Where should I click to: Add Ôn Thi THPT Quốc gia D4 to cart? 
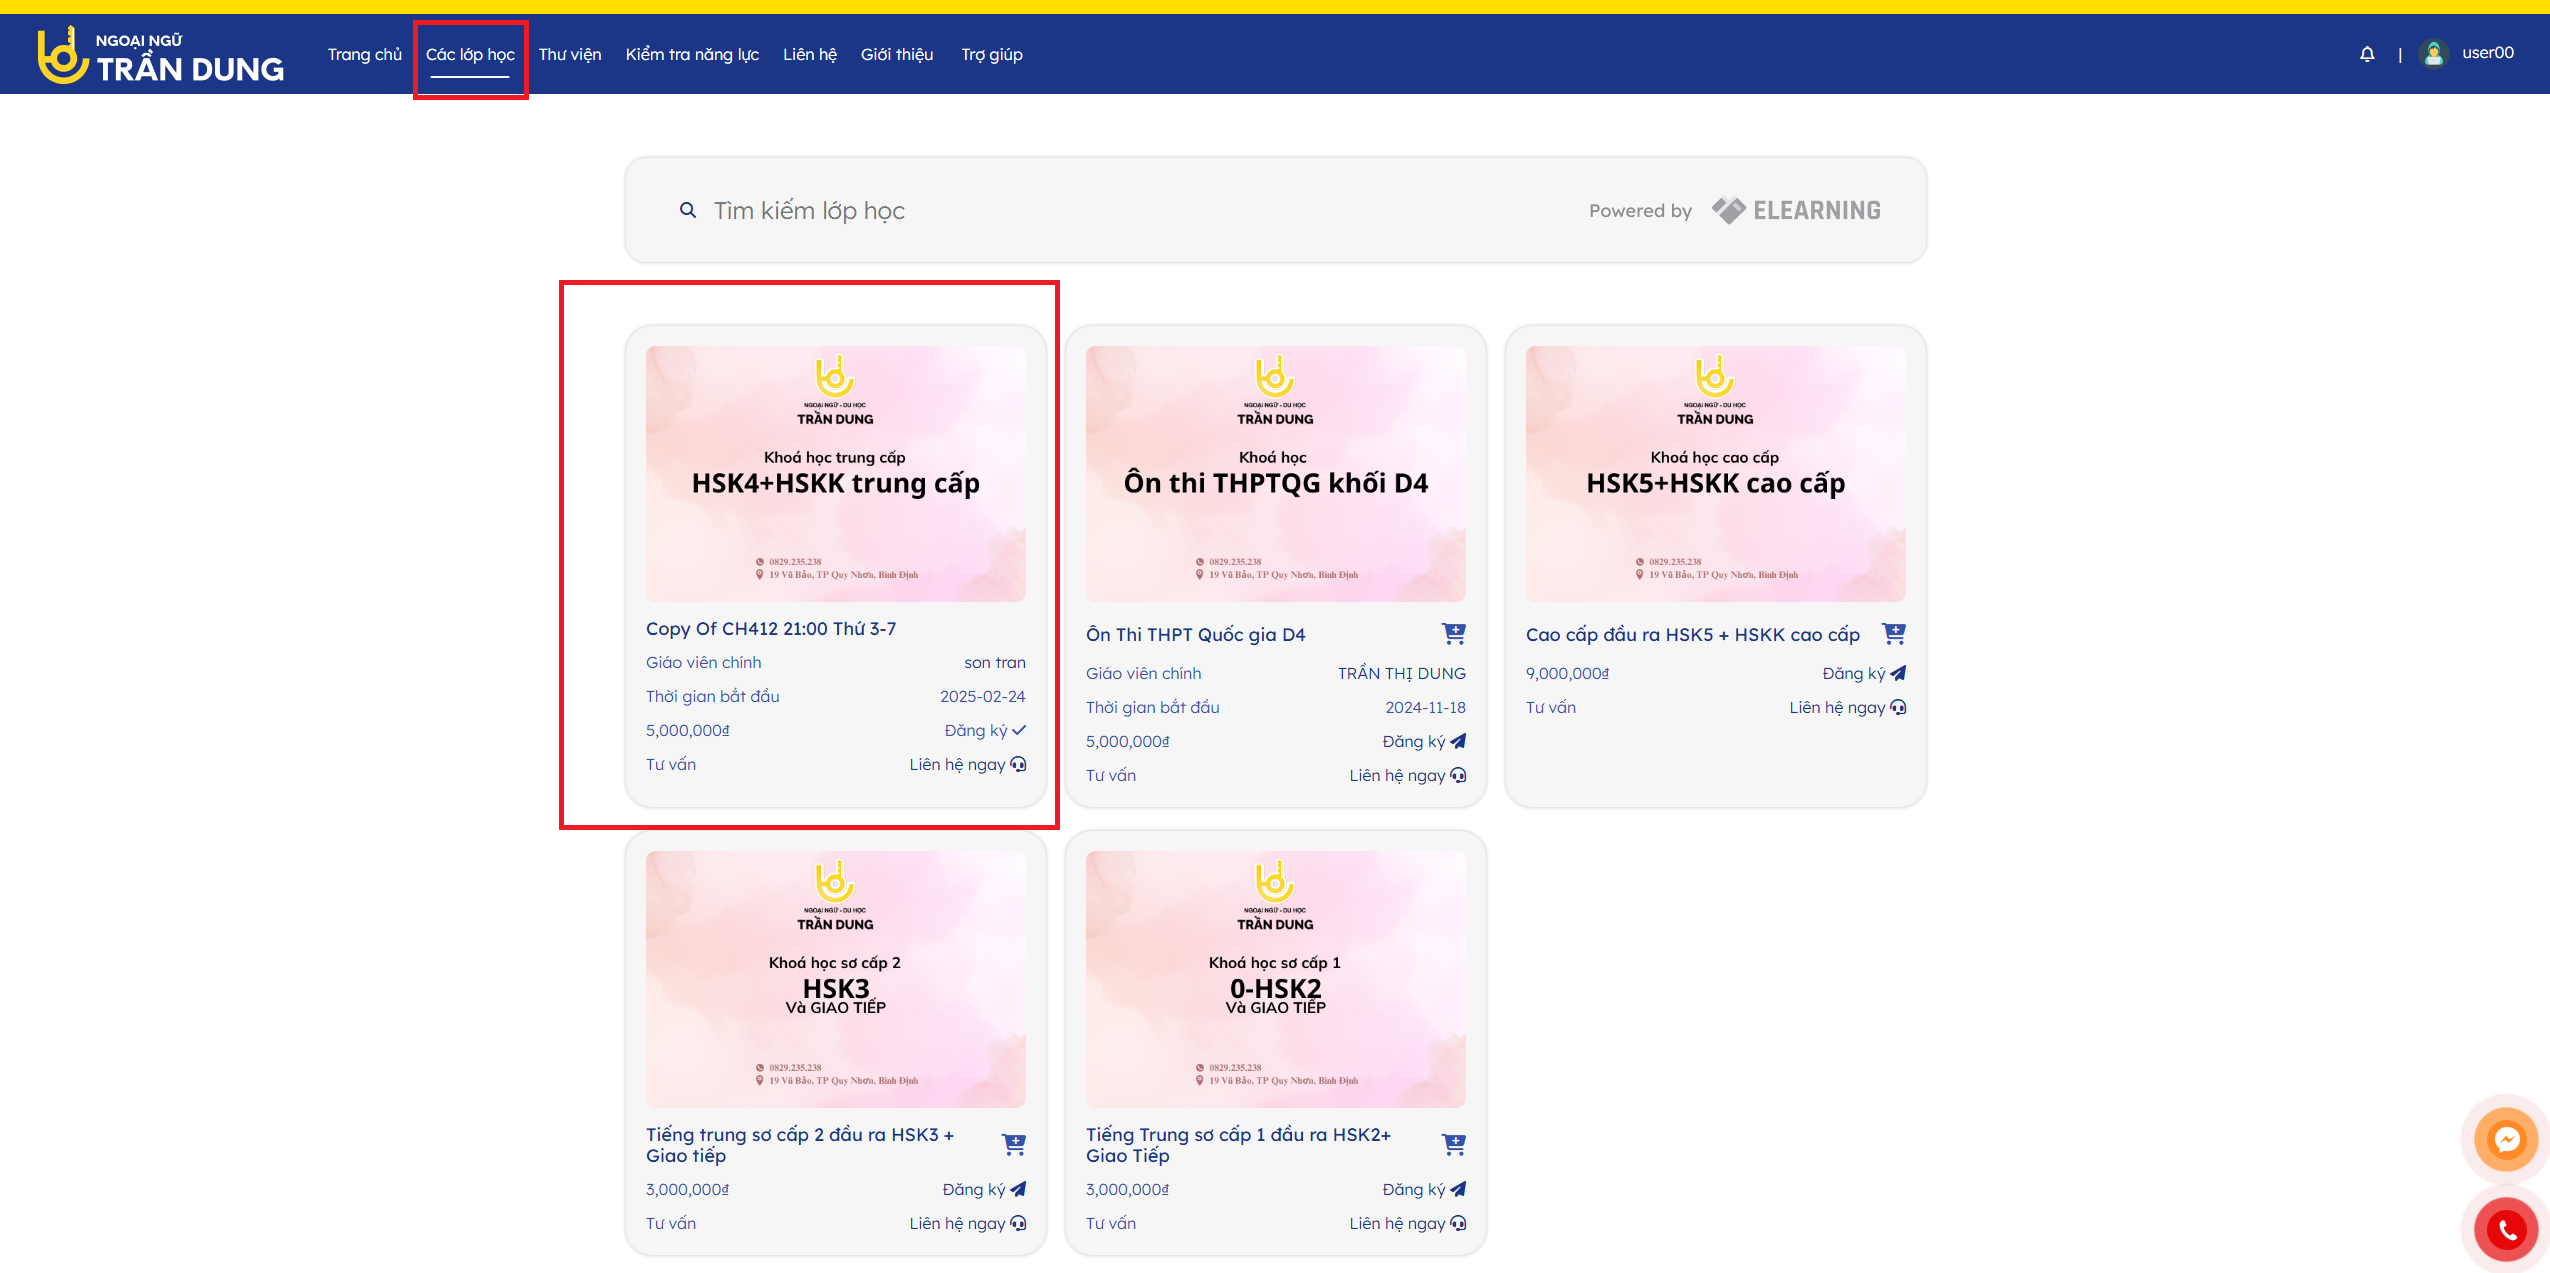(x=1453, y=633)
